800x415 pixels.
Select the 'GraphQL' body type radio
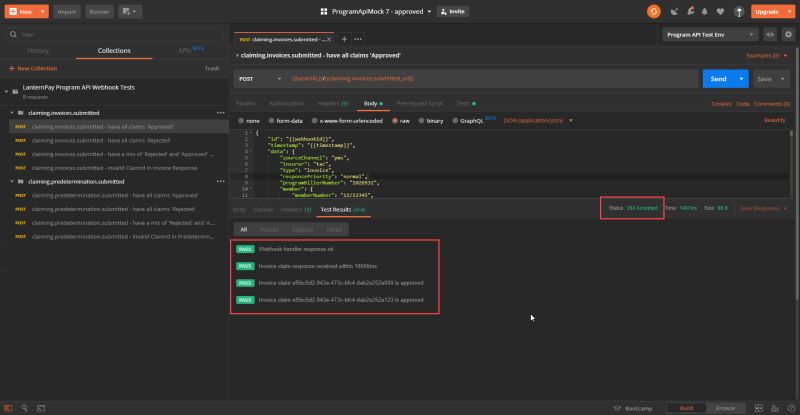pos(455,121)
